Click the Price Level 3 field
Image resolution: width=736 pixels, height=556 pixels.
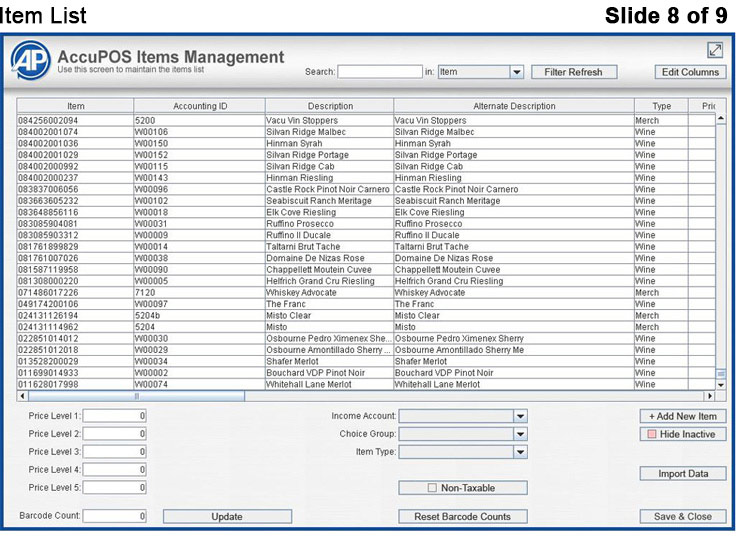[115, 451]
